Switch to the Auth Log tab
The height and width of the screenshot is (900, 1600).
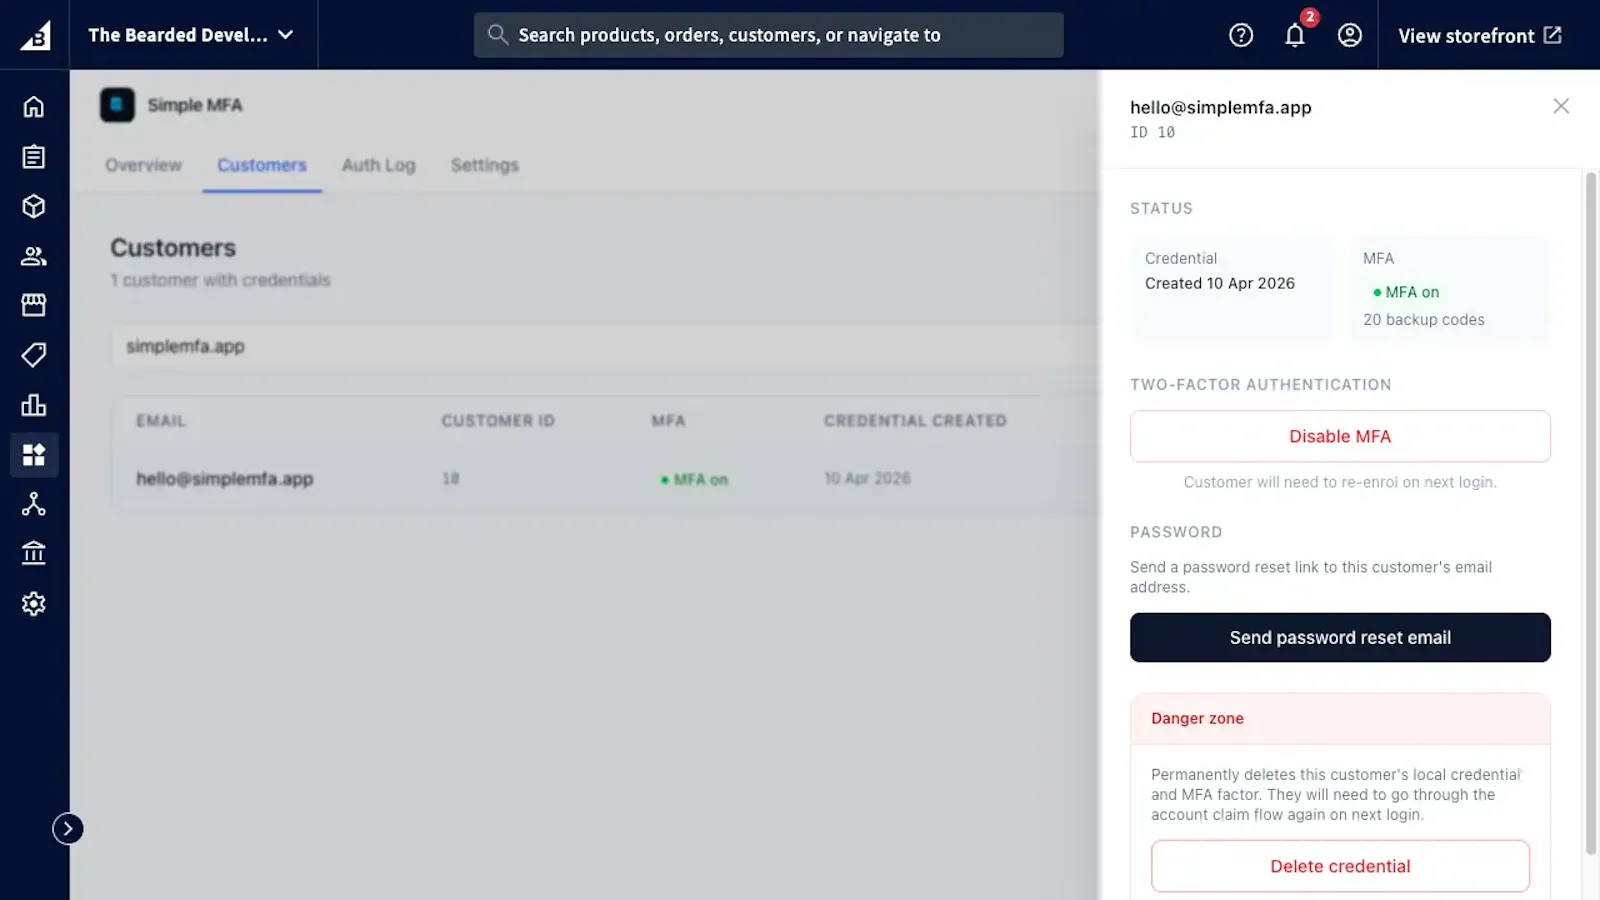coord(379,165)
